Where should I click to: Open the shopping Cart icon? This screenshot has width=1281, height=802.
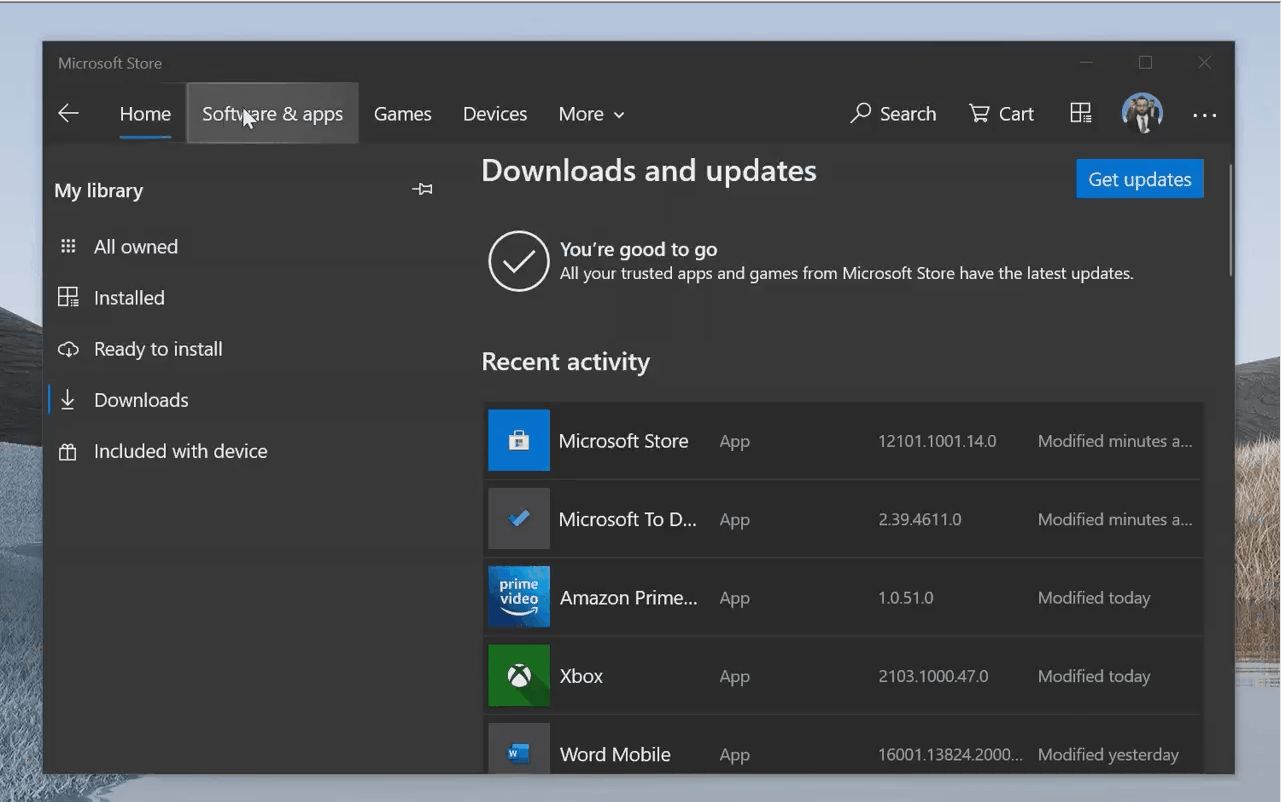[979, 113]
